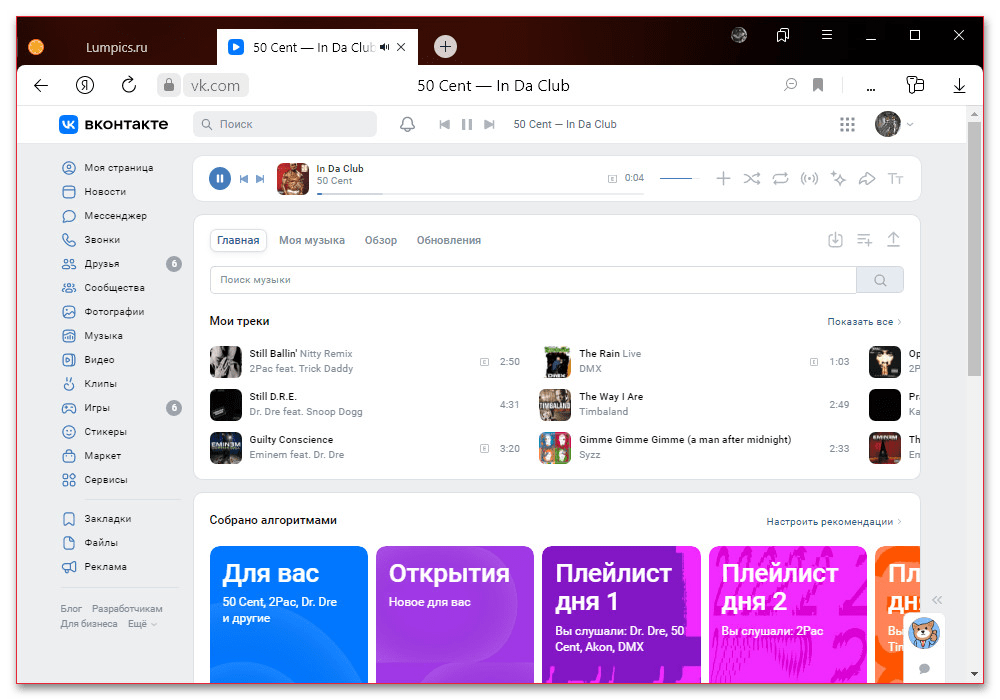Screen dimensions: 1000x700
Task: Share the current track arrow icon
Action: [x=867, y=179]
